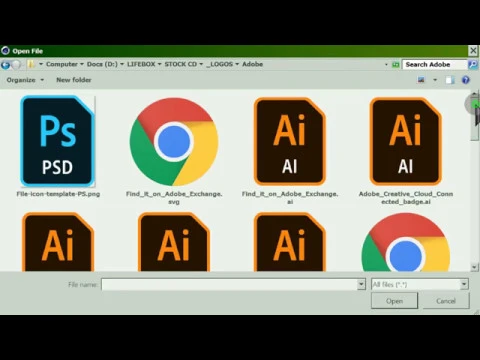Click the refresh icon beside address bar

(396, 64)
